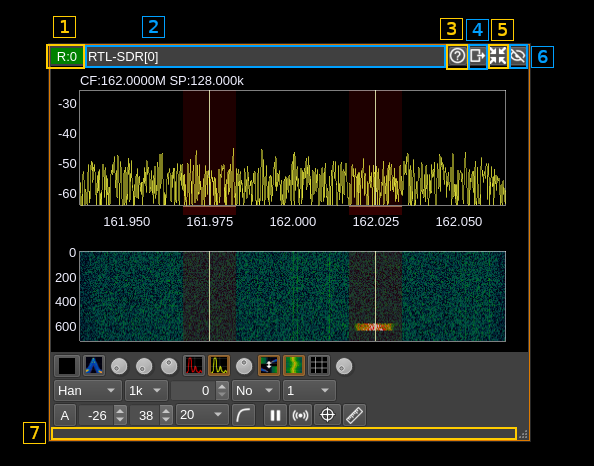This screenshot has height=466, width=594.
Task: Toggle the red max hold spectrum icon
Action: (194, 366)
